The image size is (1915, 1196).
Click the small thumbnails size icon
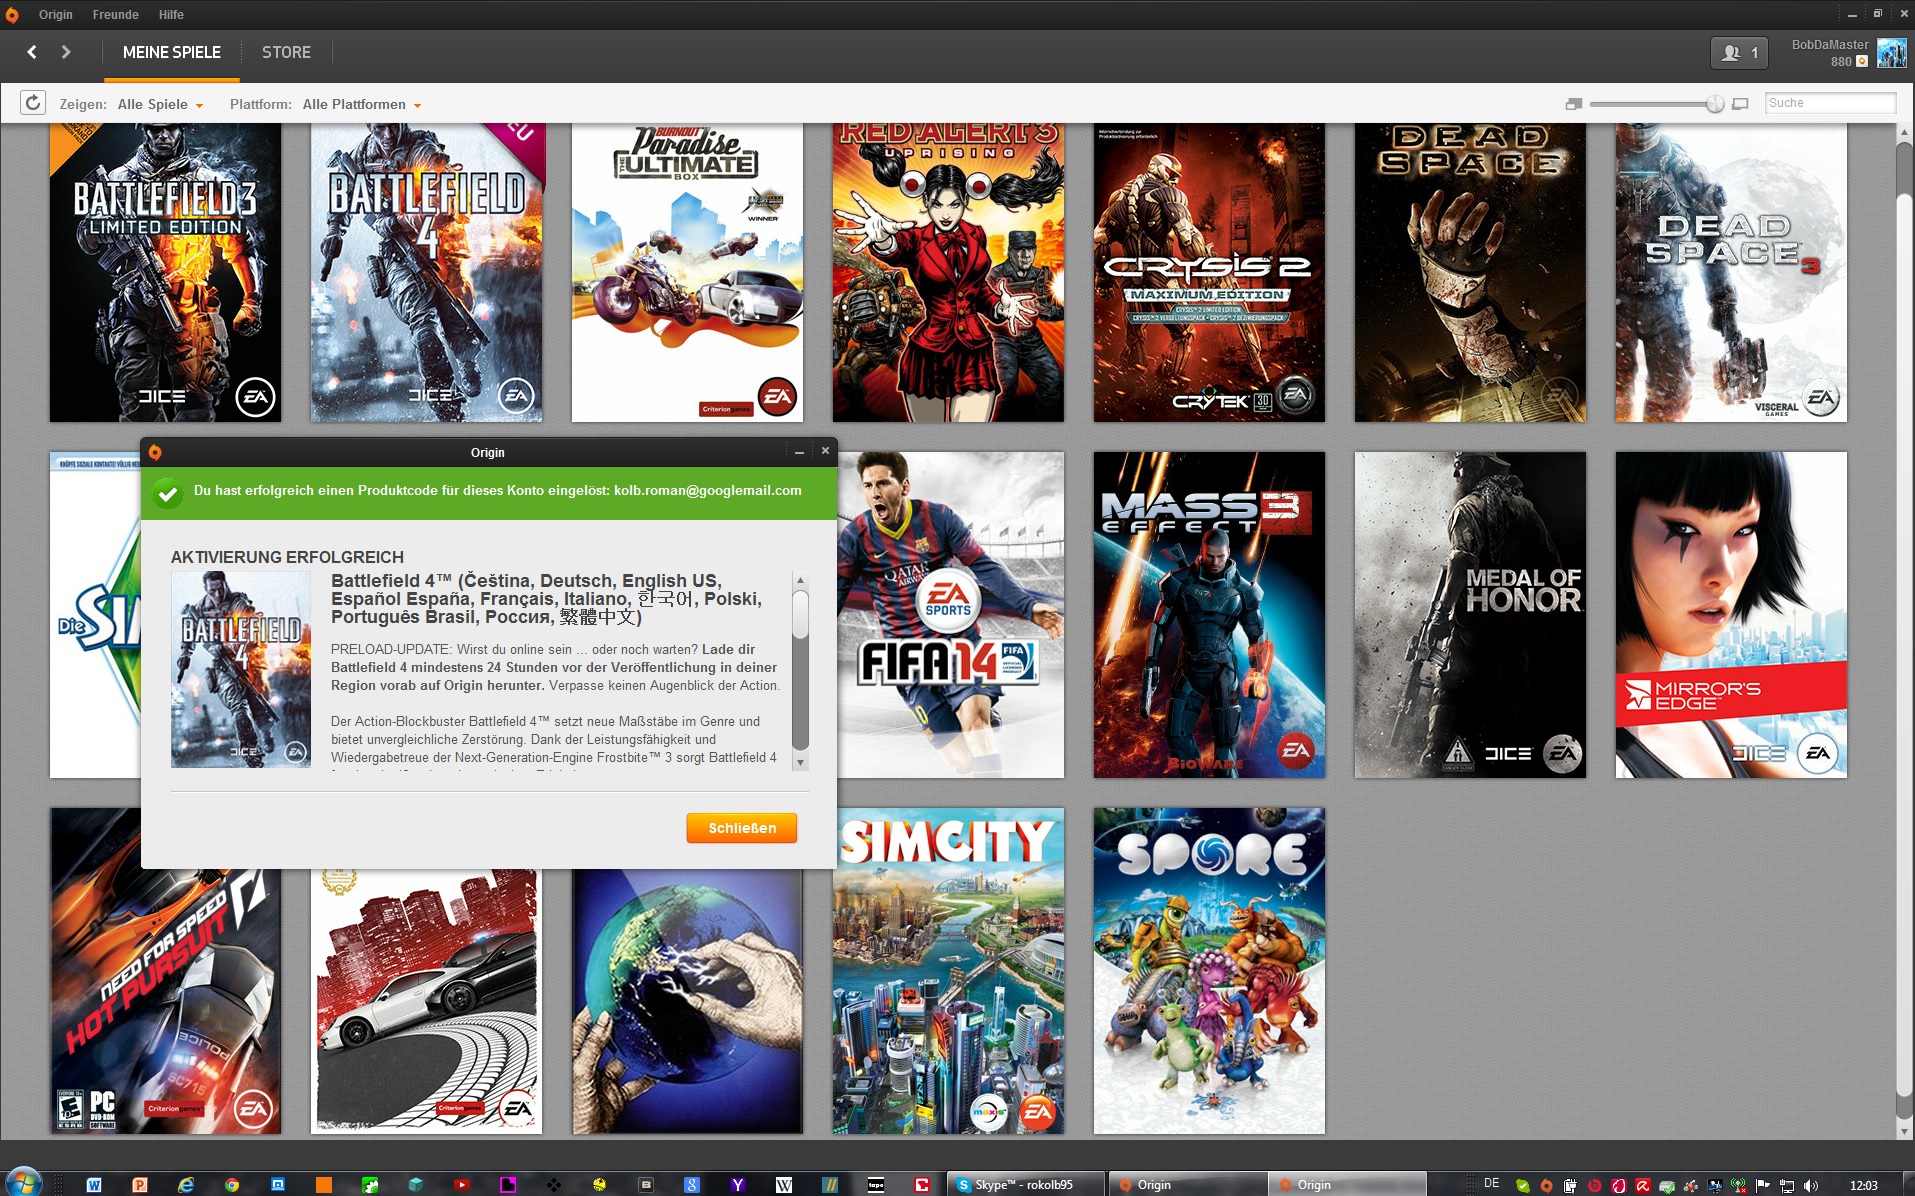[x=1573, y=104]
